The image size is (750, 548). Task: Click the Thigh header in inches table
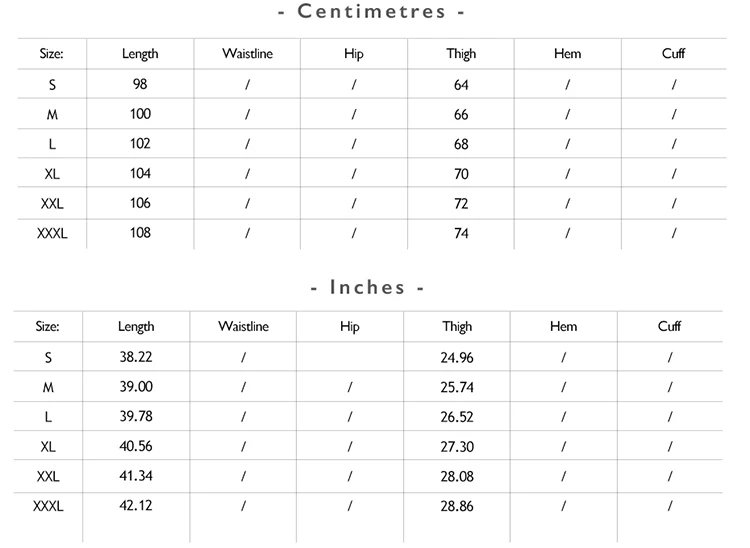457,327
